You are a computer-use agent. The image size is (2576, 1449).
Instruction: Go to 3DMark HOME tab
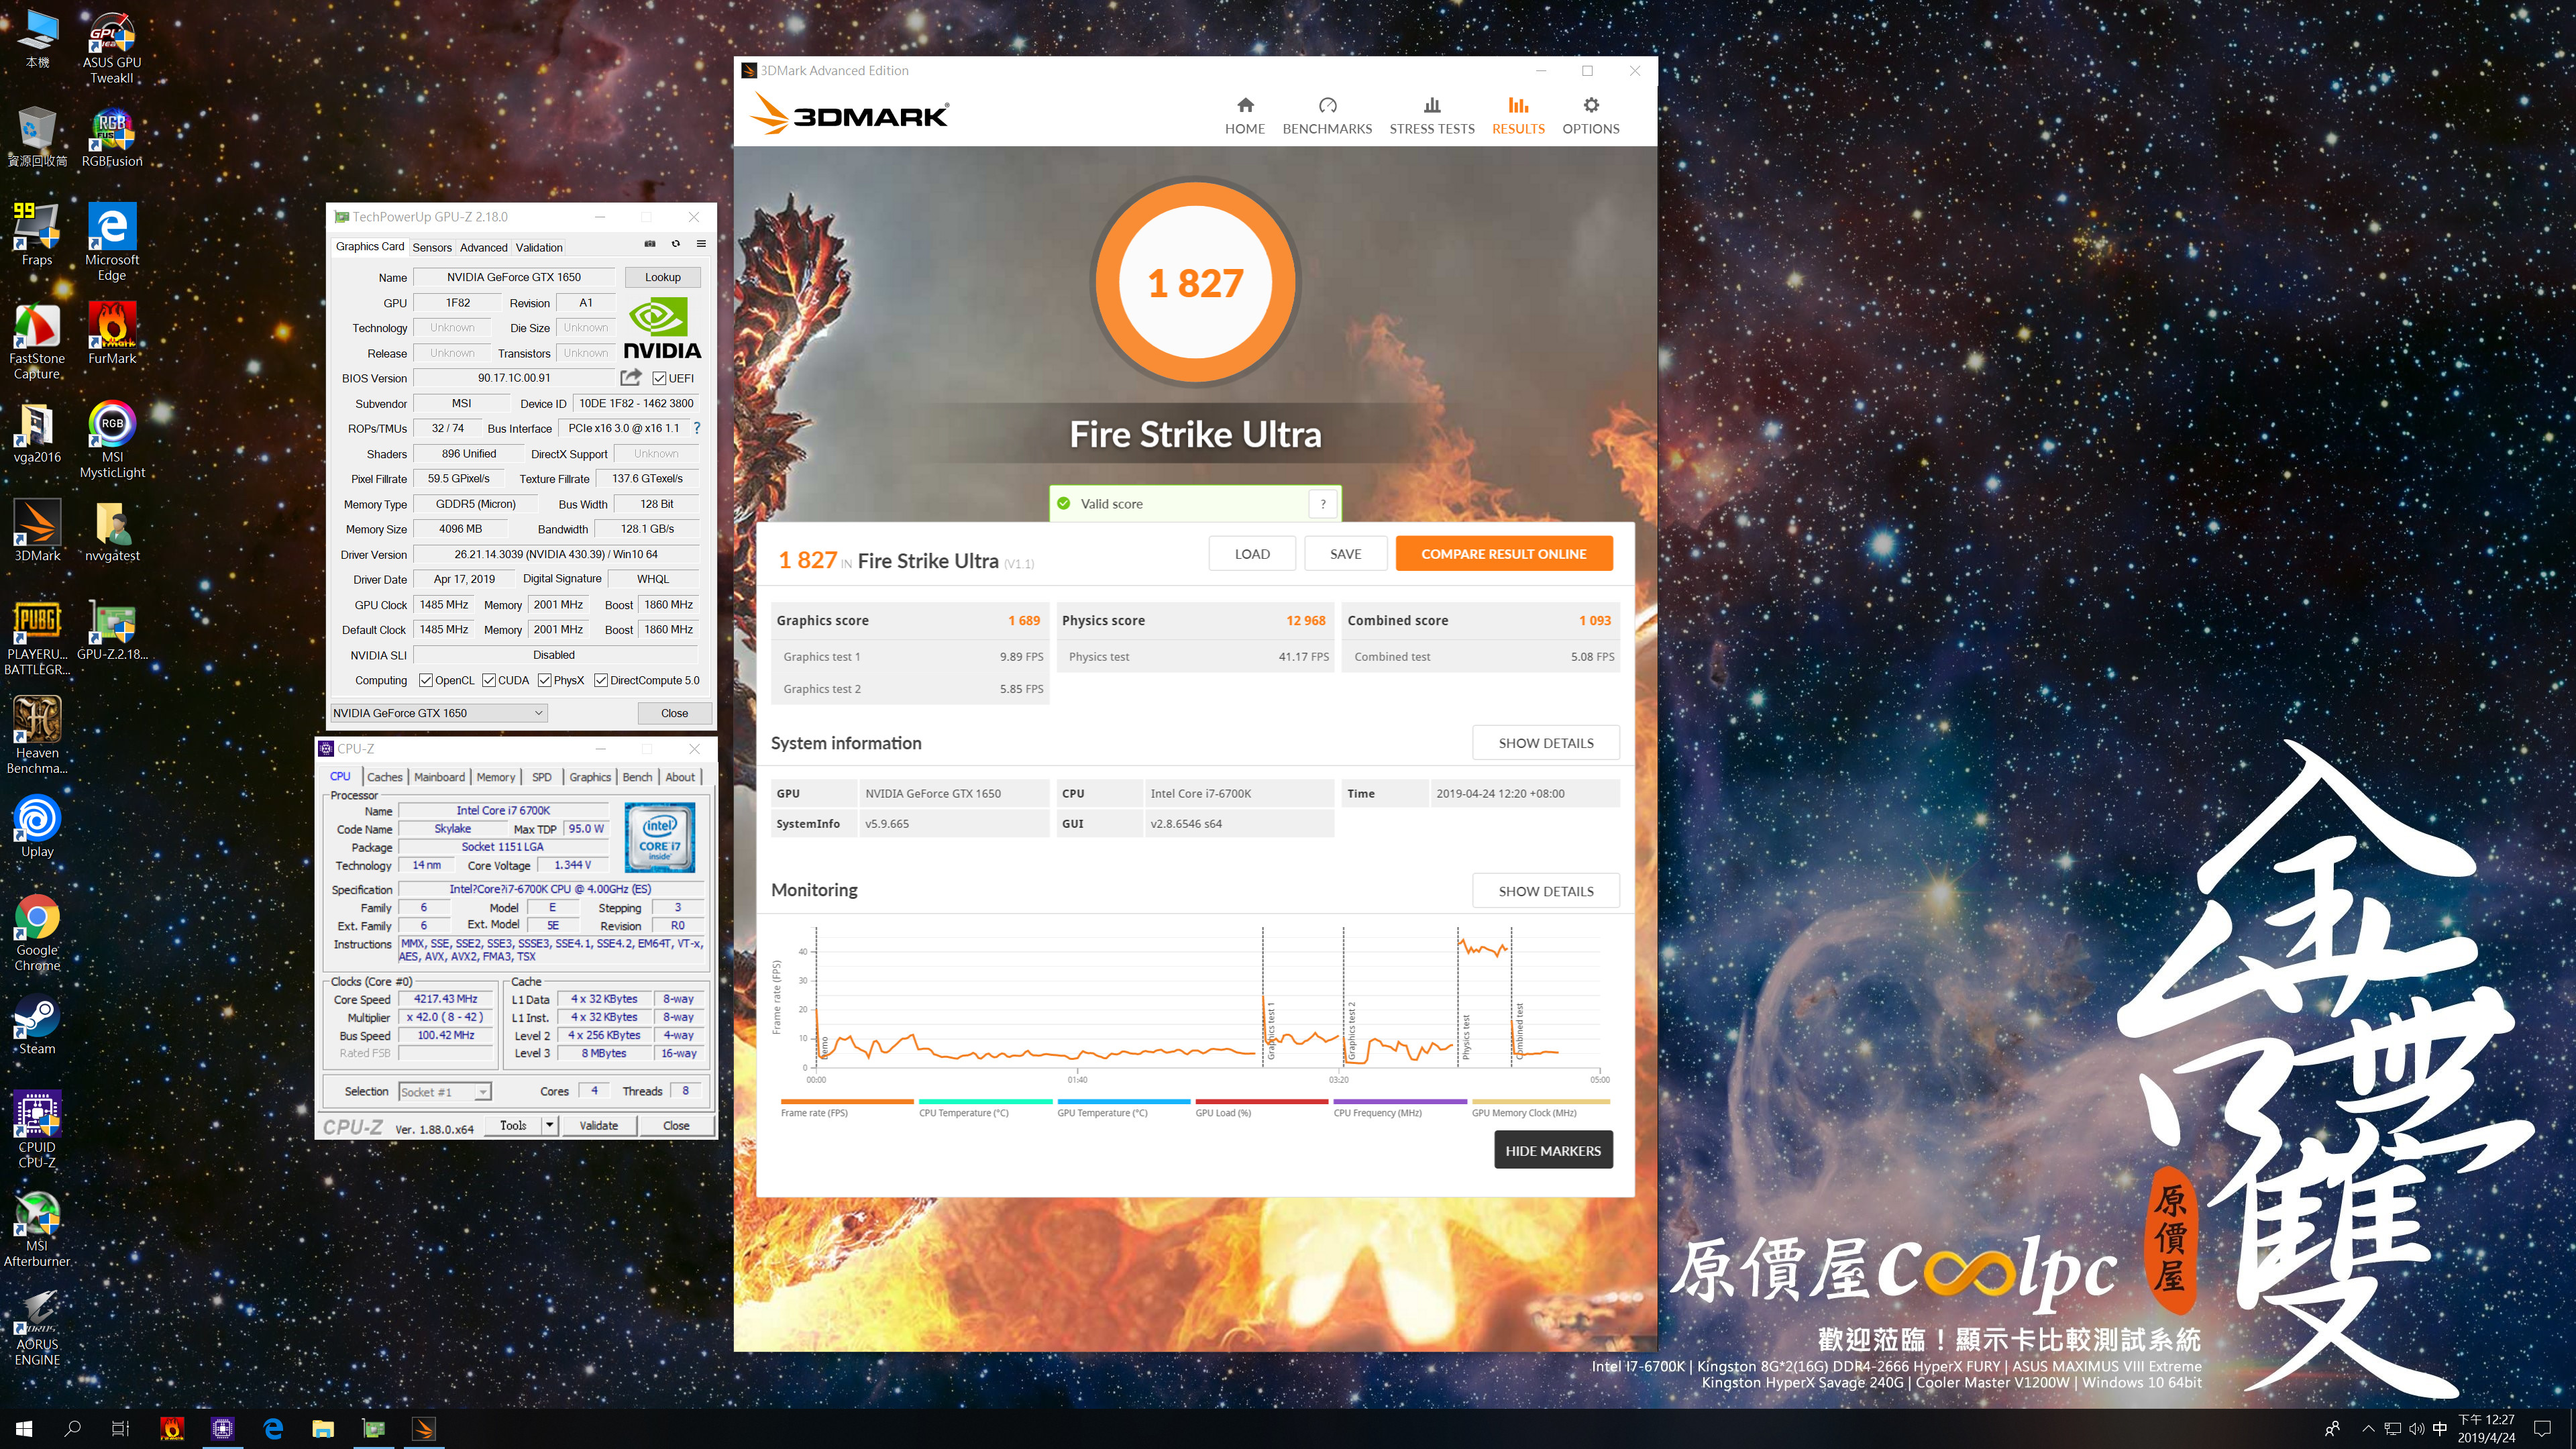coord(1245,116)
